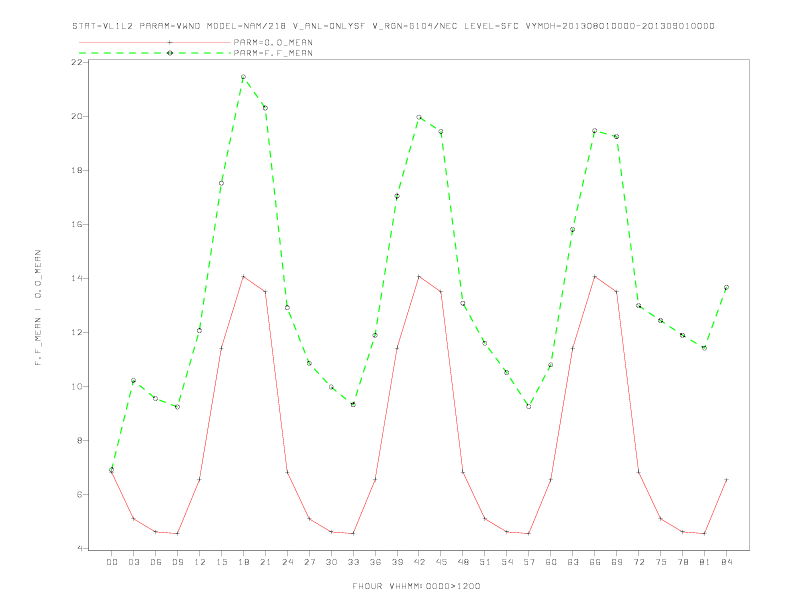Image resolution: width=792 pixels, height=612 pixels.
Task: Select the red O.O_MEAN marker at hour 69
Action: point(617,291)
